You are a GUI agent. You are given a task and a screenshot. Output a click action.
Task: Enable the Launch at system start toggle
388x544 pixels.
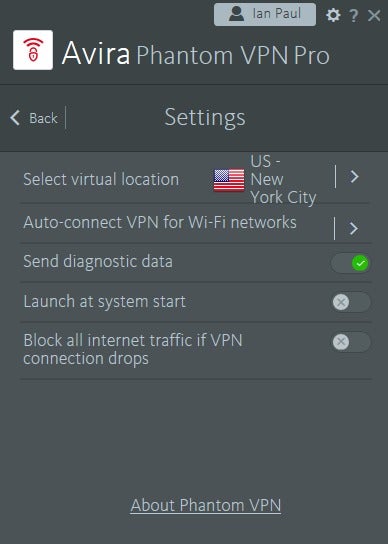click(x=351, y=302)
